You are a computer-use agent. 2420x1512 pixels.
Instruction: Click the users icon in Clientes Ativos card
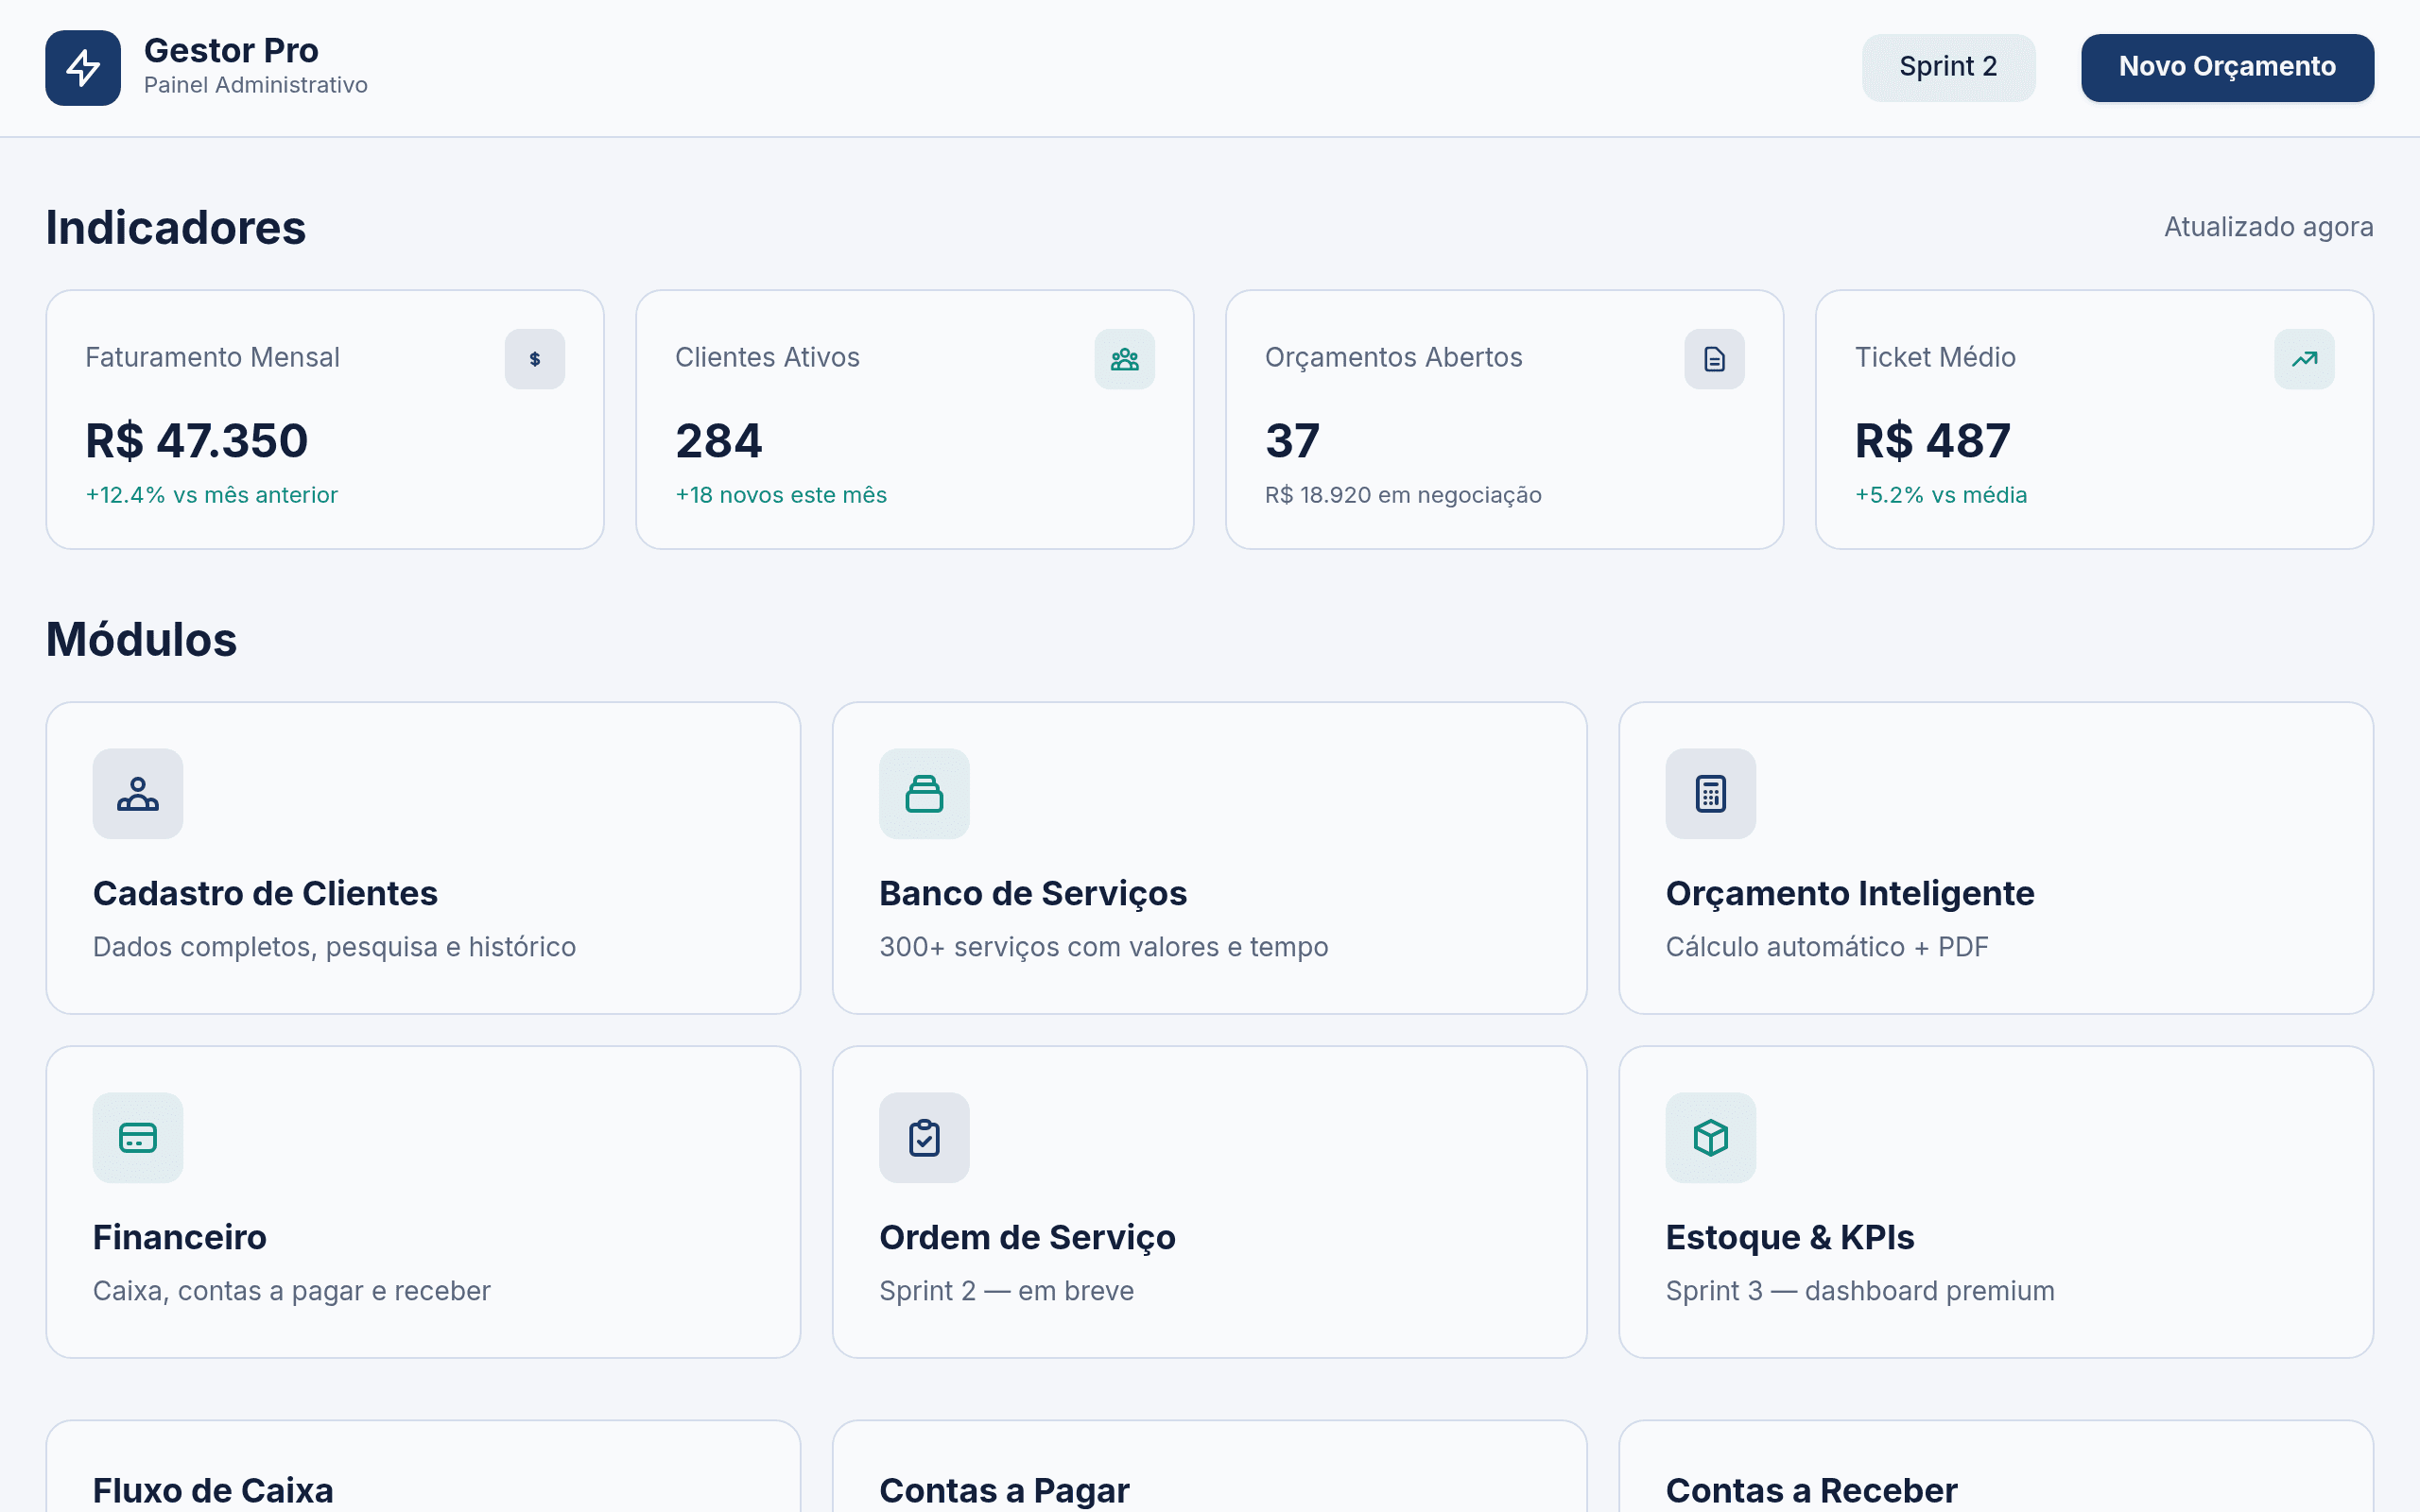coord(1125,359)
